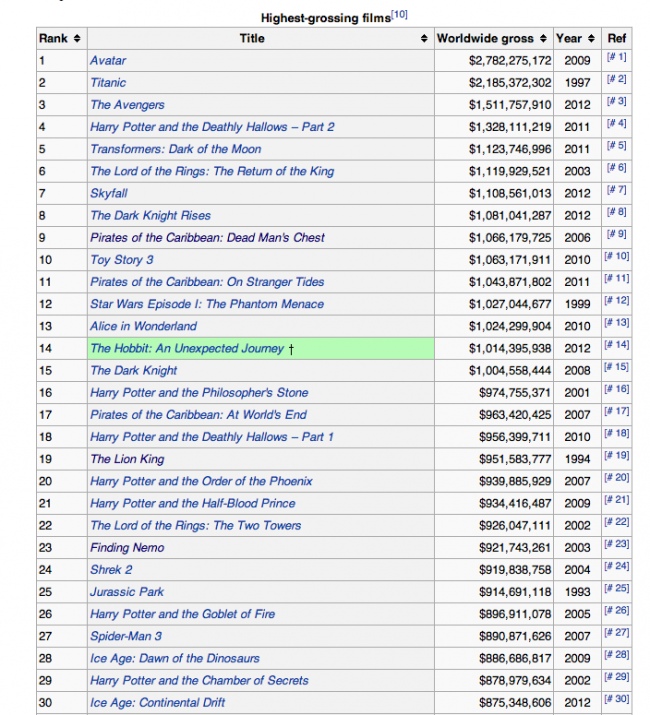Open Star Wars The Phantom Menace link

tap(207, 304)
